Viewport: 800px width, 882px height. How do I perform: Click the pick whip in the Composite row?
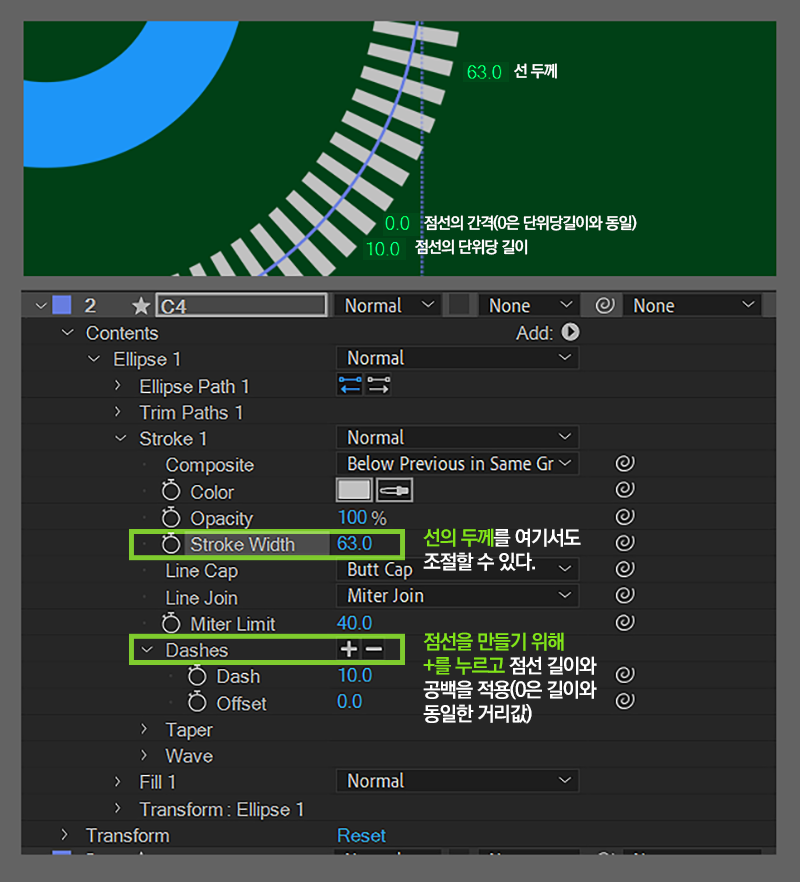point(624,464)
